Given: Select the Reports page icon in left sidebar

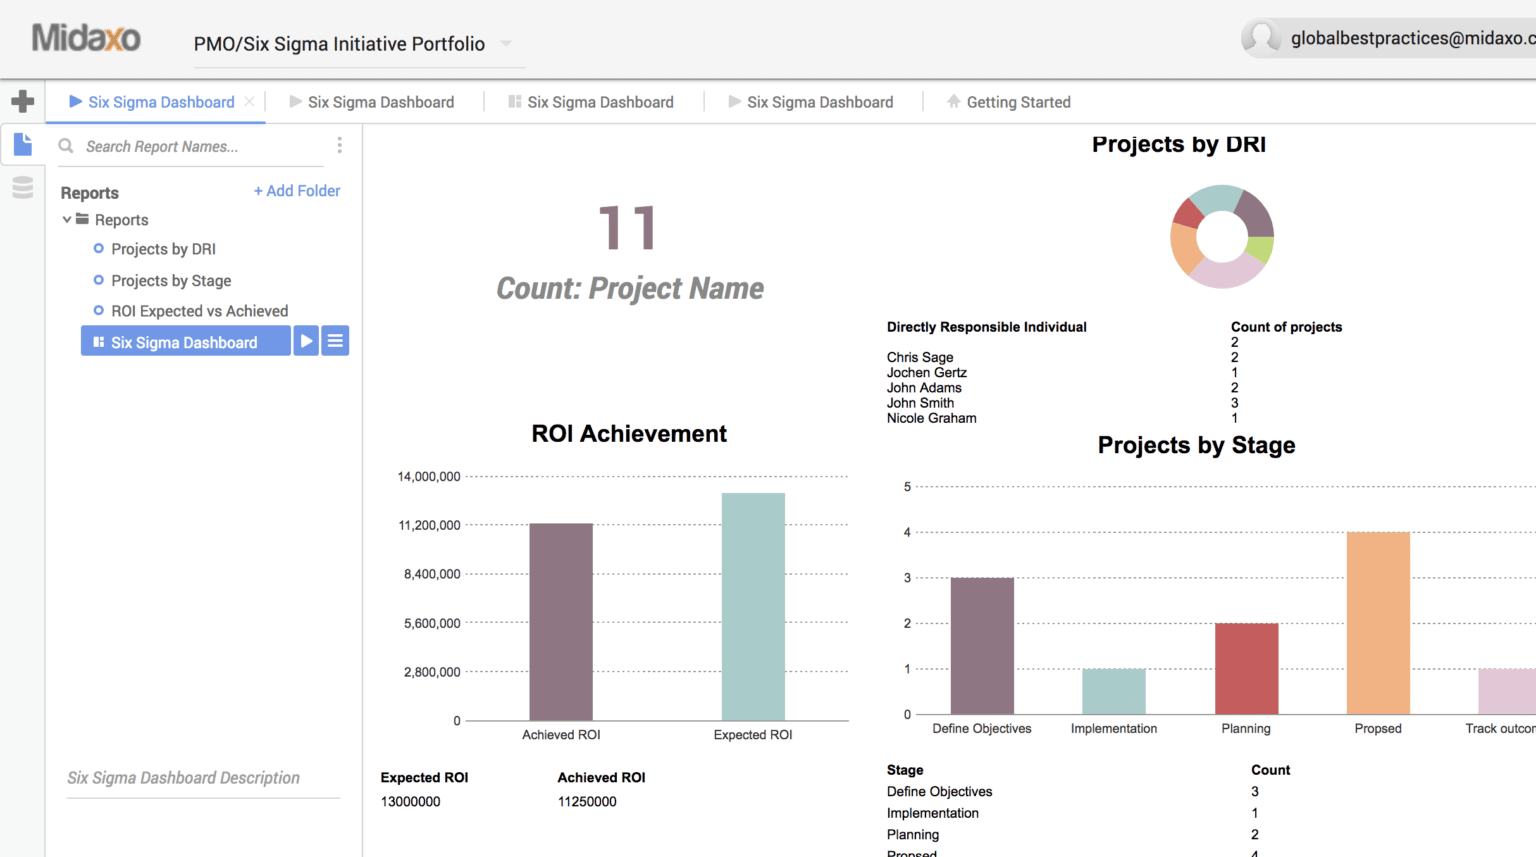Looking at the screenshot, I should [22, 143].
